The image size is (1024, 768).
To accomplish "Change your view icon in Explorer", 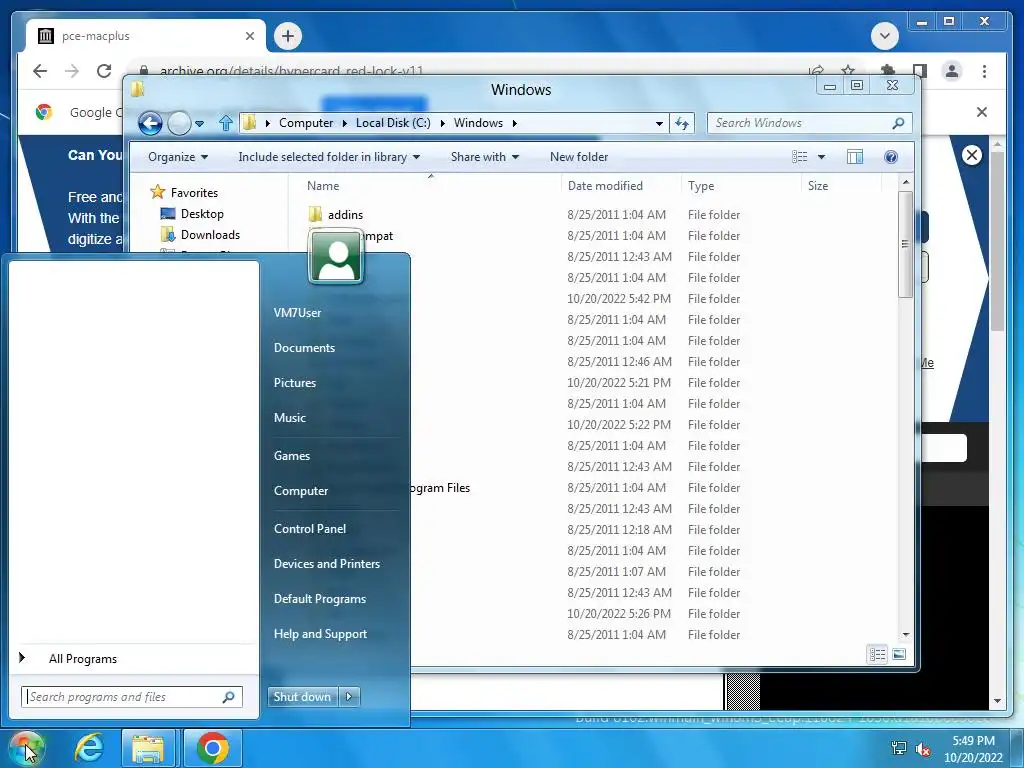I will coord(800,157).
